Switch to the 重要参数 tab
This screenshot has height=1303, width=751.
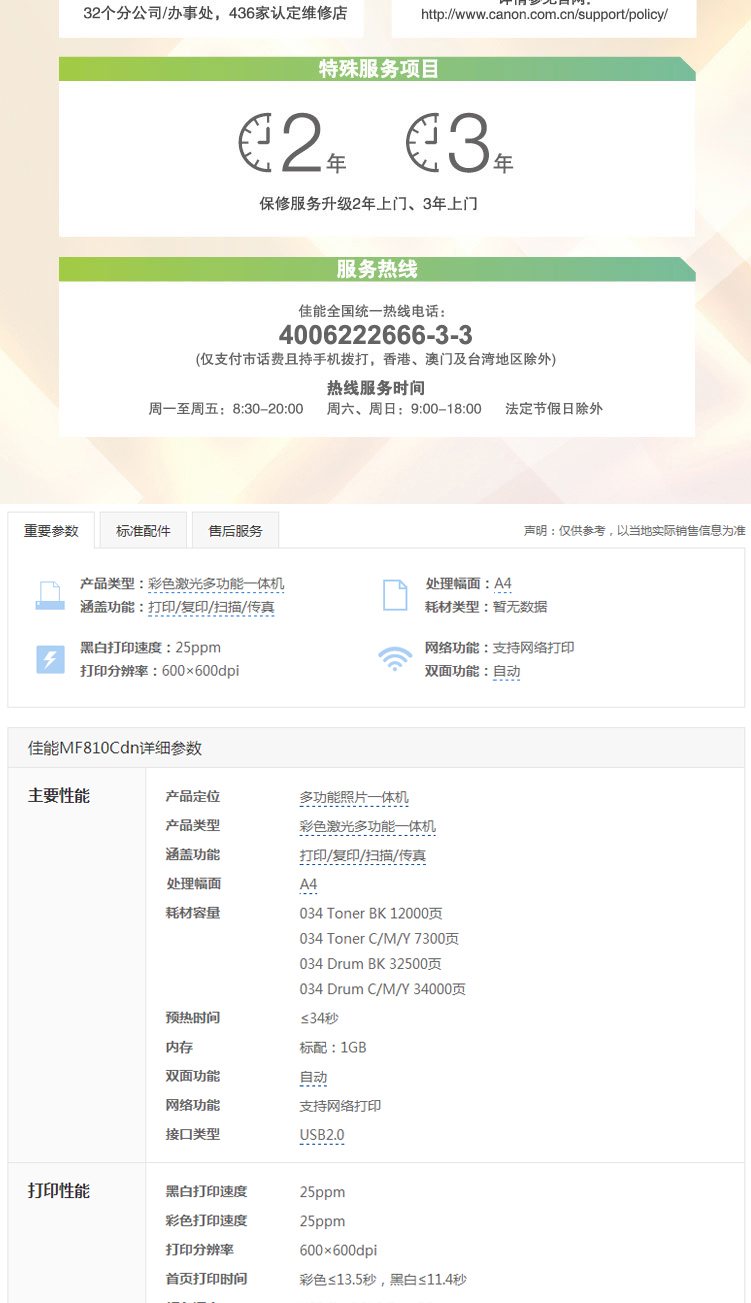pos(51,531)
